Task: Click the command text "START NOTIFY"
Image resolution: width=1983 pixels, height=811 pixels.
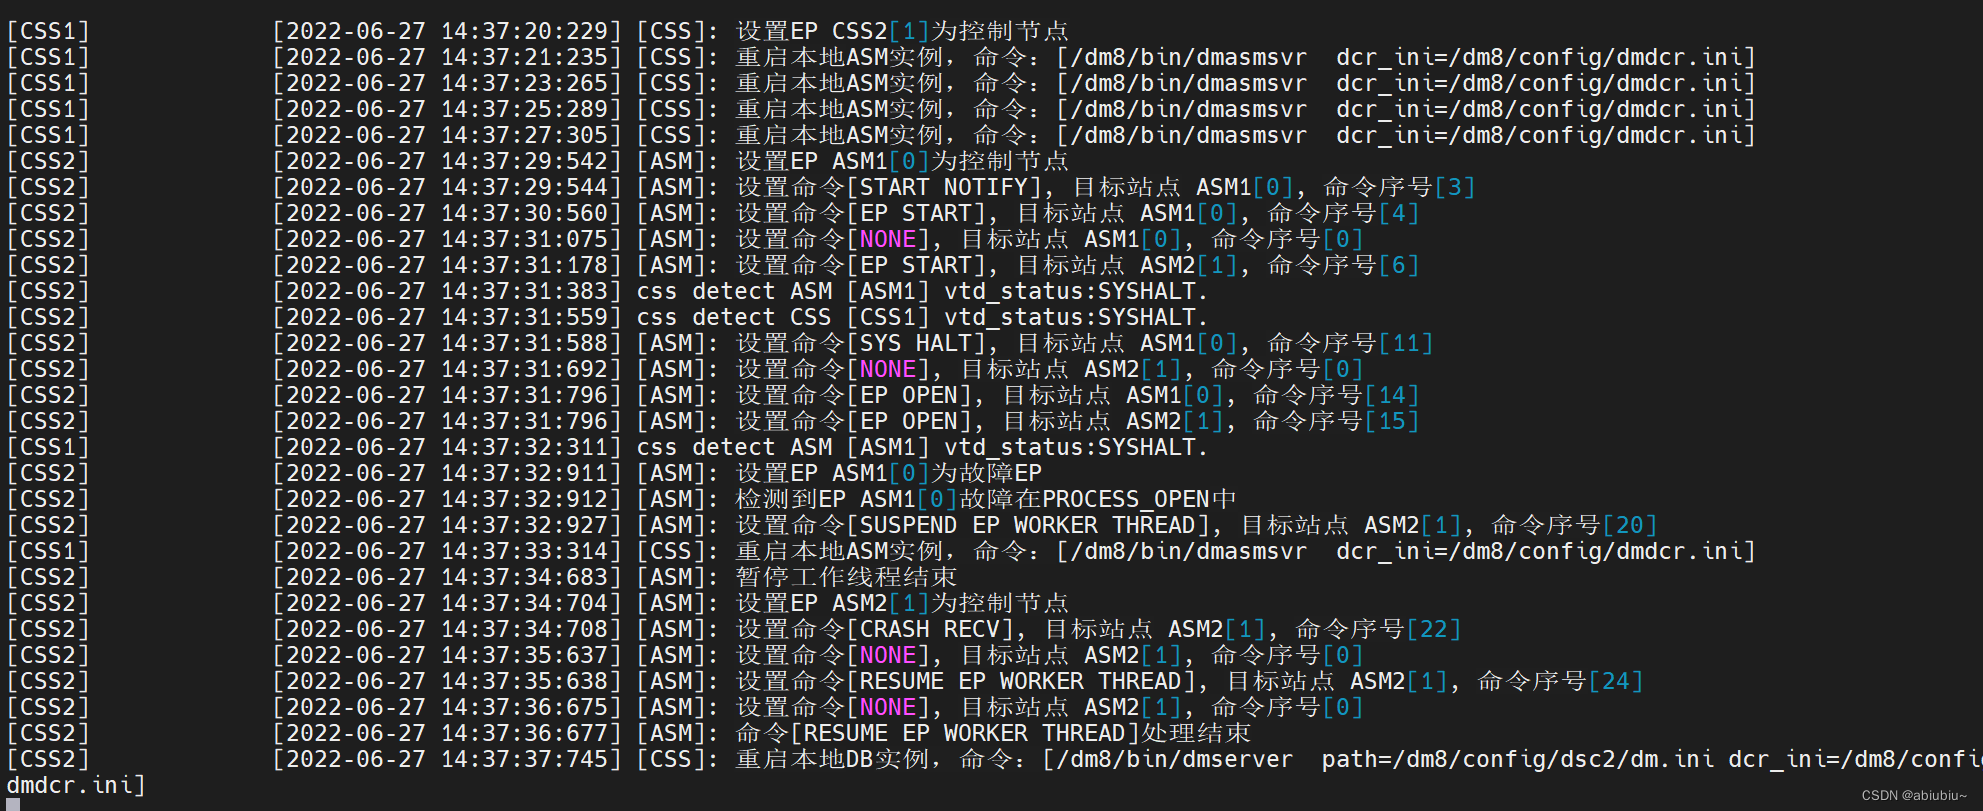Action: pyautogui.click(x=944, y=188)
